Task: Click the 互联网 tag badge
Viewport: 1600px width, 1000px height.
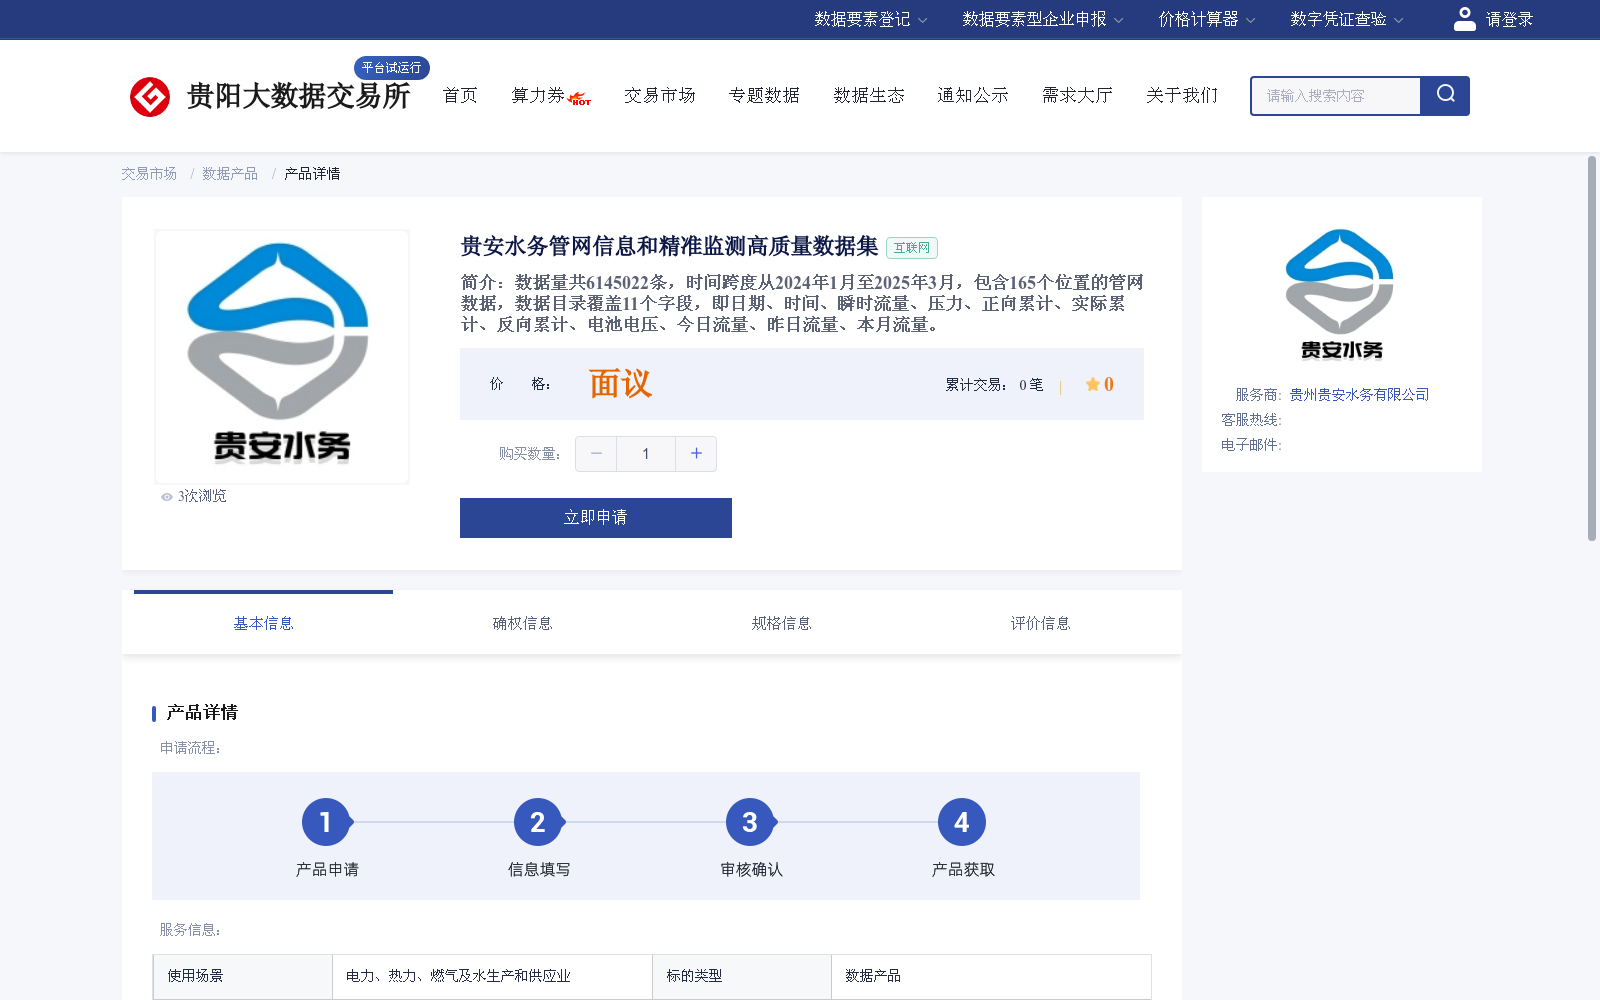Action: (x=912, y=248)
